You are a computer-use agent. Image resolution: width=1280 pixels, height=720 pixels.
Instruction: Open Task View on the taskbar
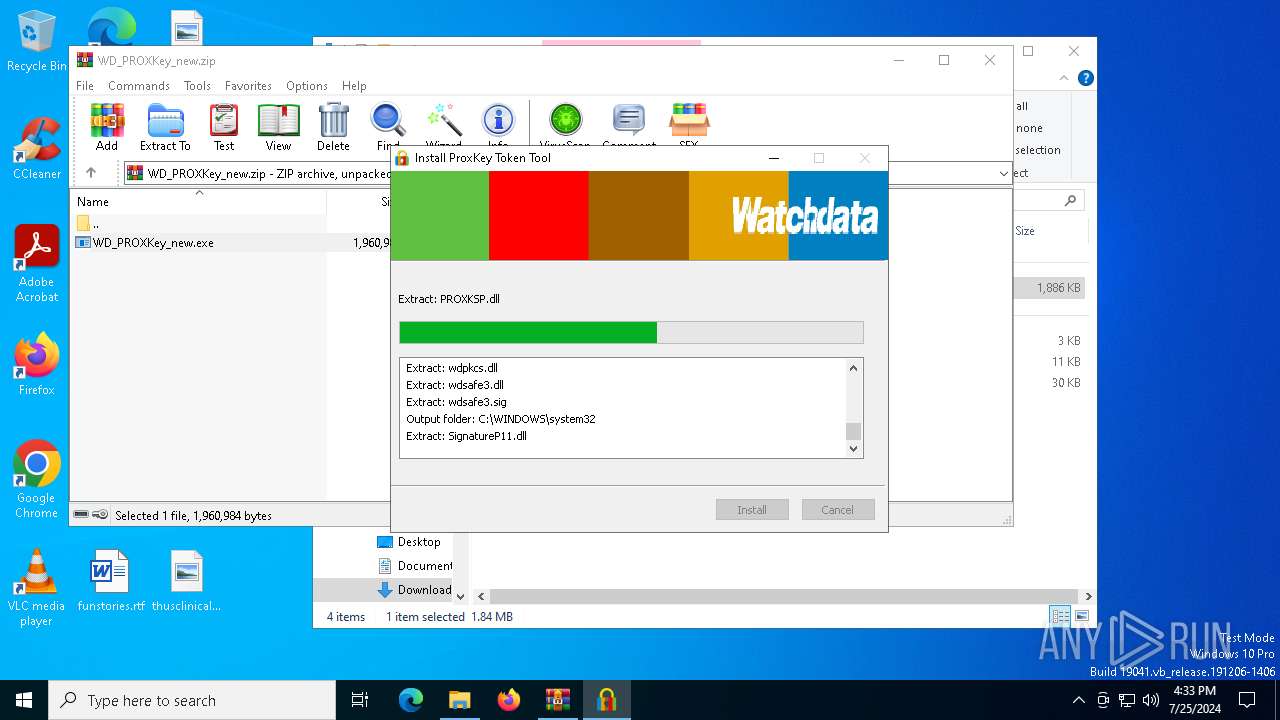[x=360, y=700]
